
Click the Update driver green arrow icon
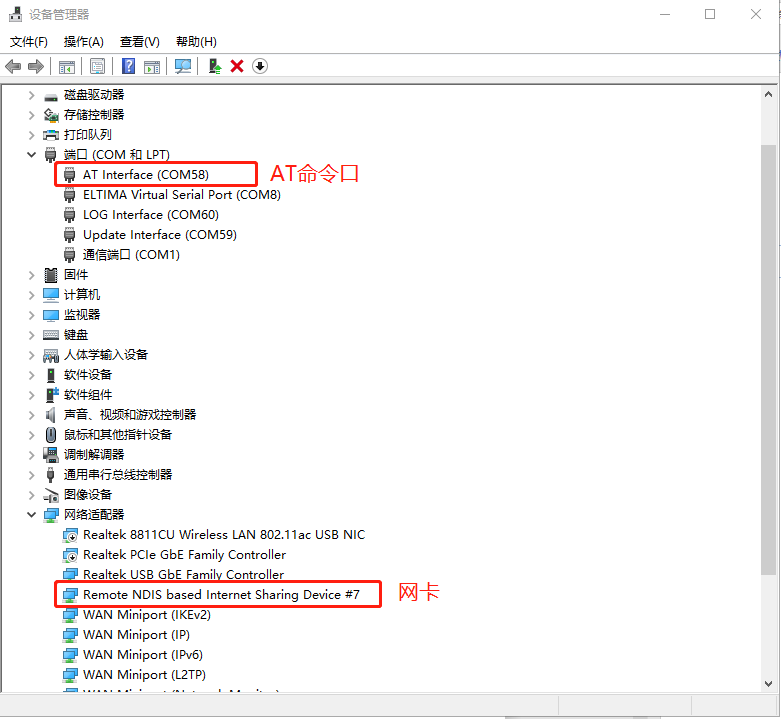214,66
